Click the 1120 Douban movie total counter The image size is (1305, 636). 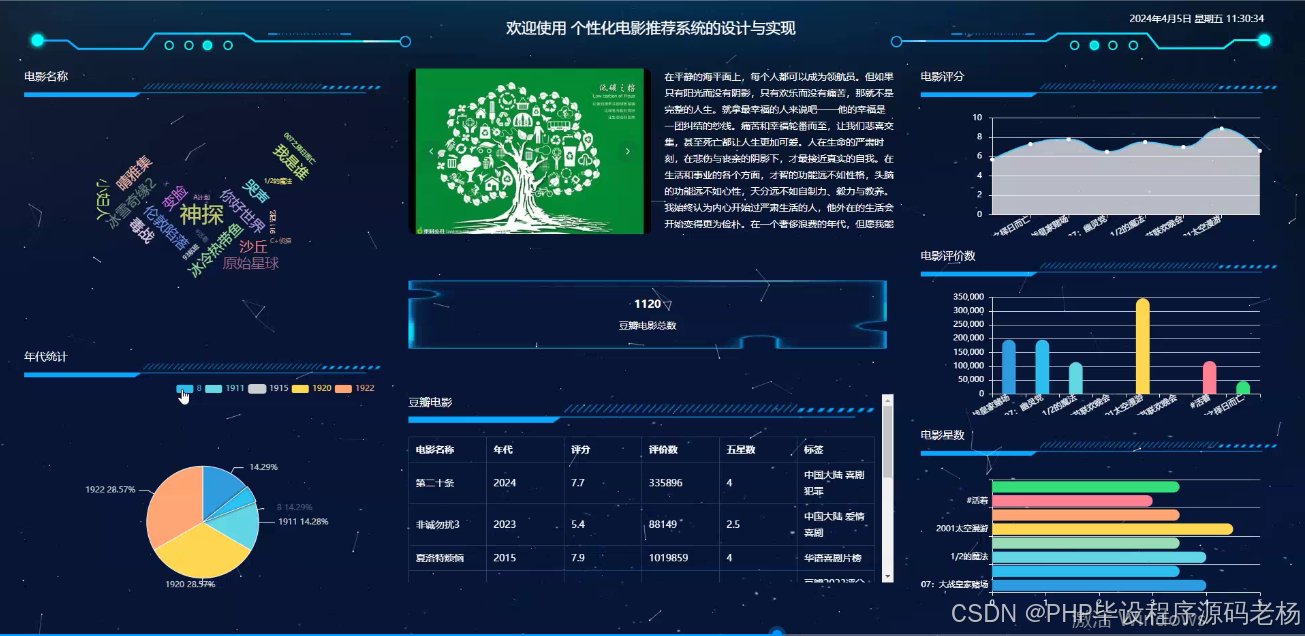[647, 304]
